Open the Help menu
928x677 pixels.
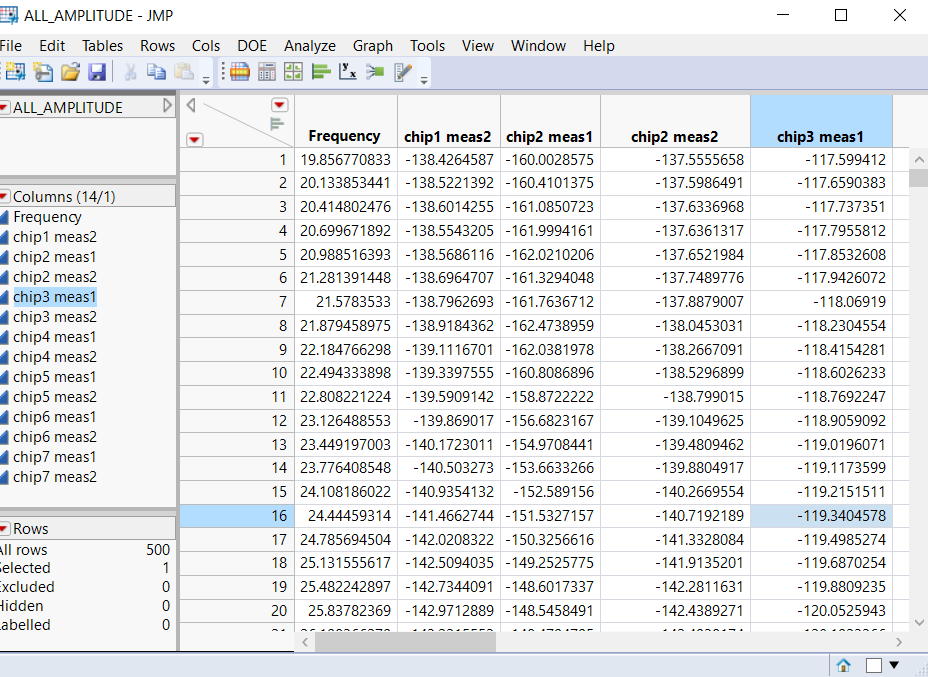(x=599, y=46)
